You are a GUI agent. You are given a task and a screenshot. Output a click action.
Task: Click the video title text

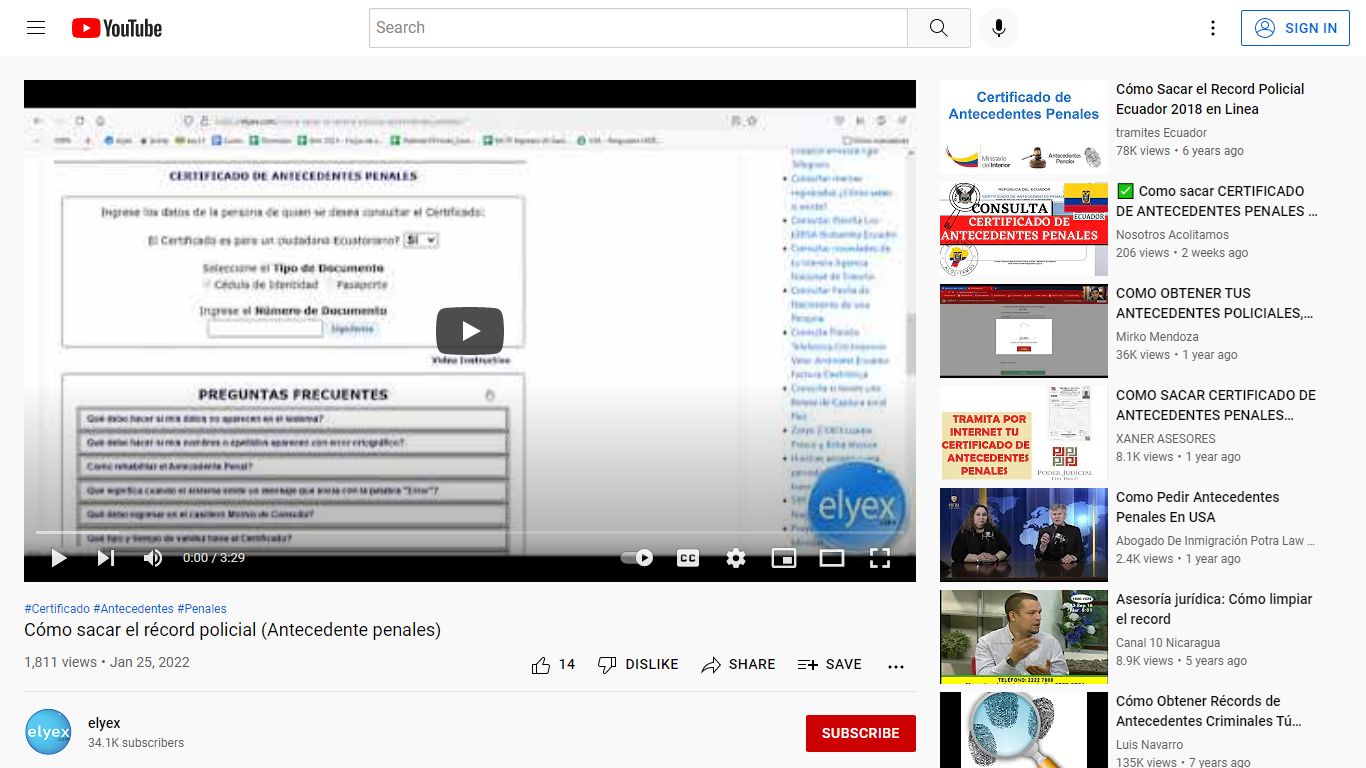tap(233, 630)
